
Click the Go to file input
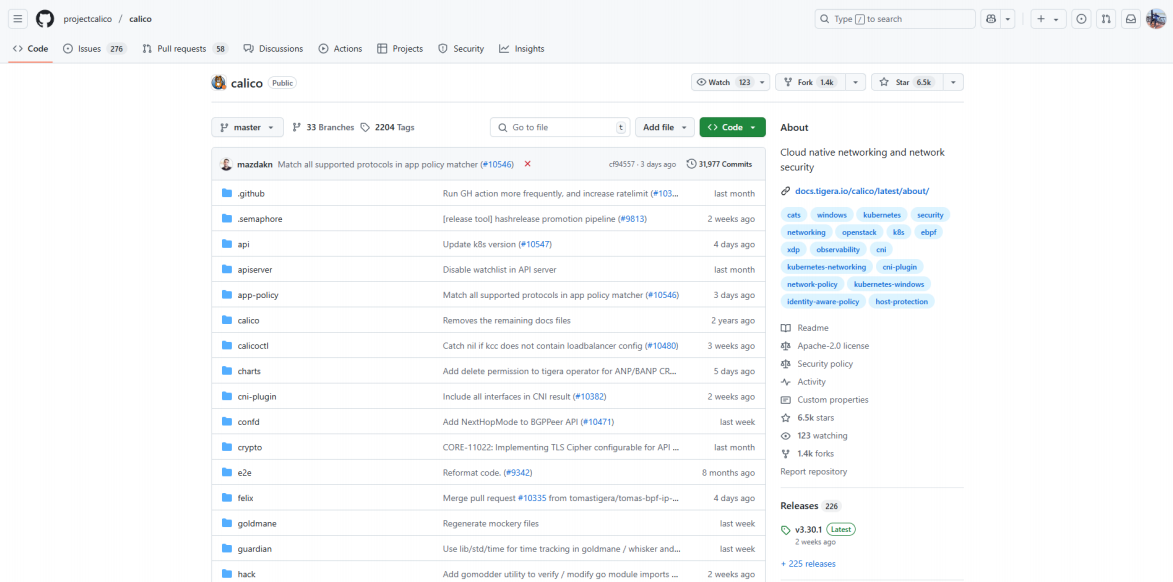click(561, 127)
